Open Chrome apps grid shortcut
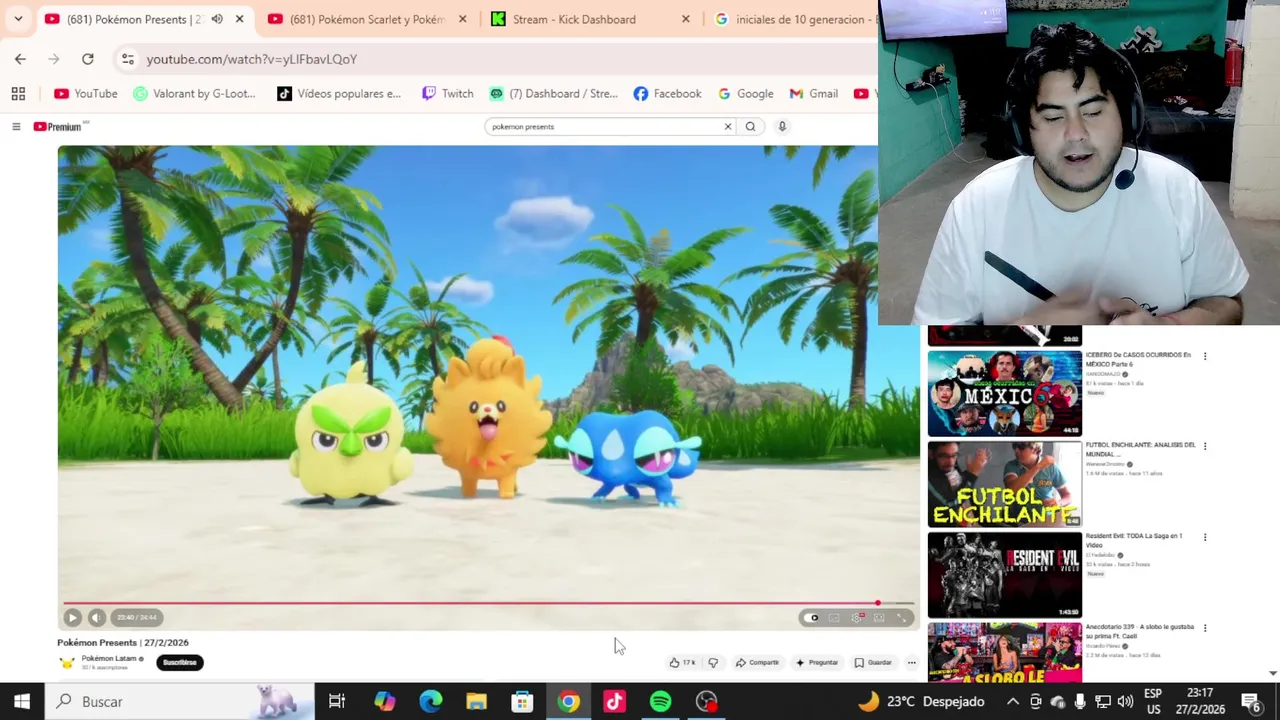 pos(18,94)
